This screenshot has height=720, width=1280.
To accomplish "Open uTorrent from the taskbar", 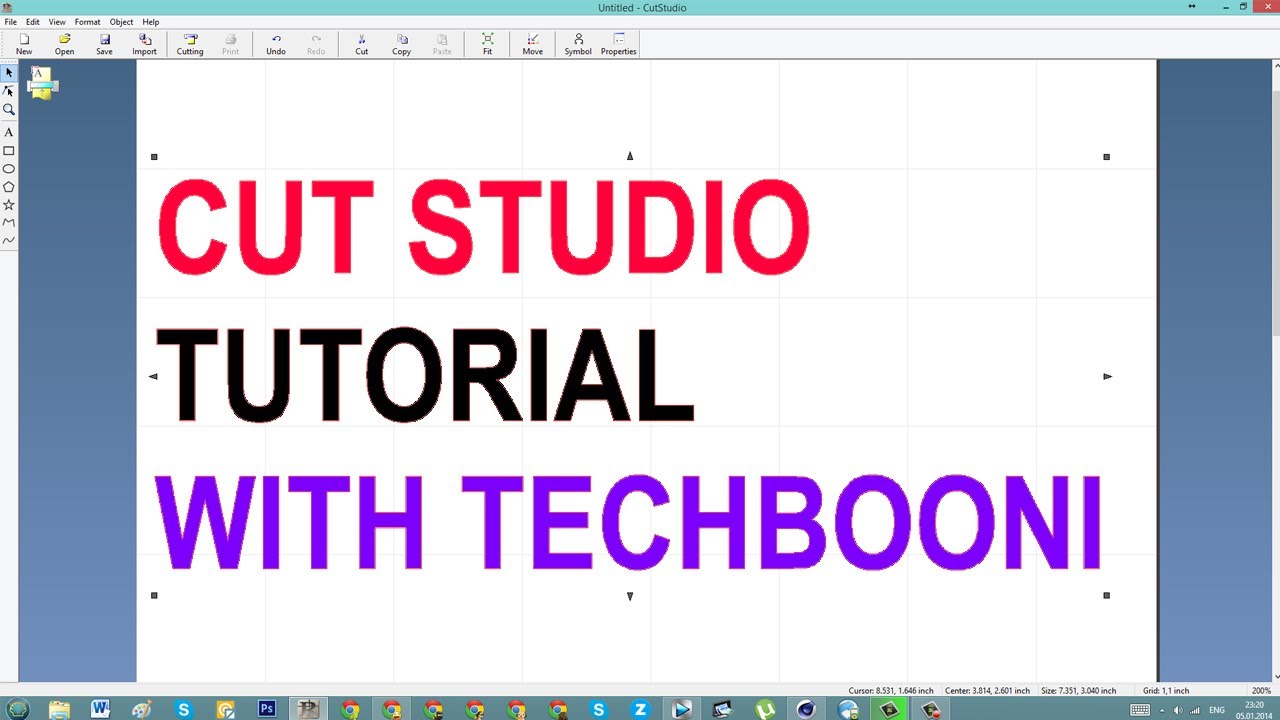I will point(765,709).
